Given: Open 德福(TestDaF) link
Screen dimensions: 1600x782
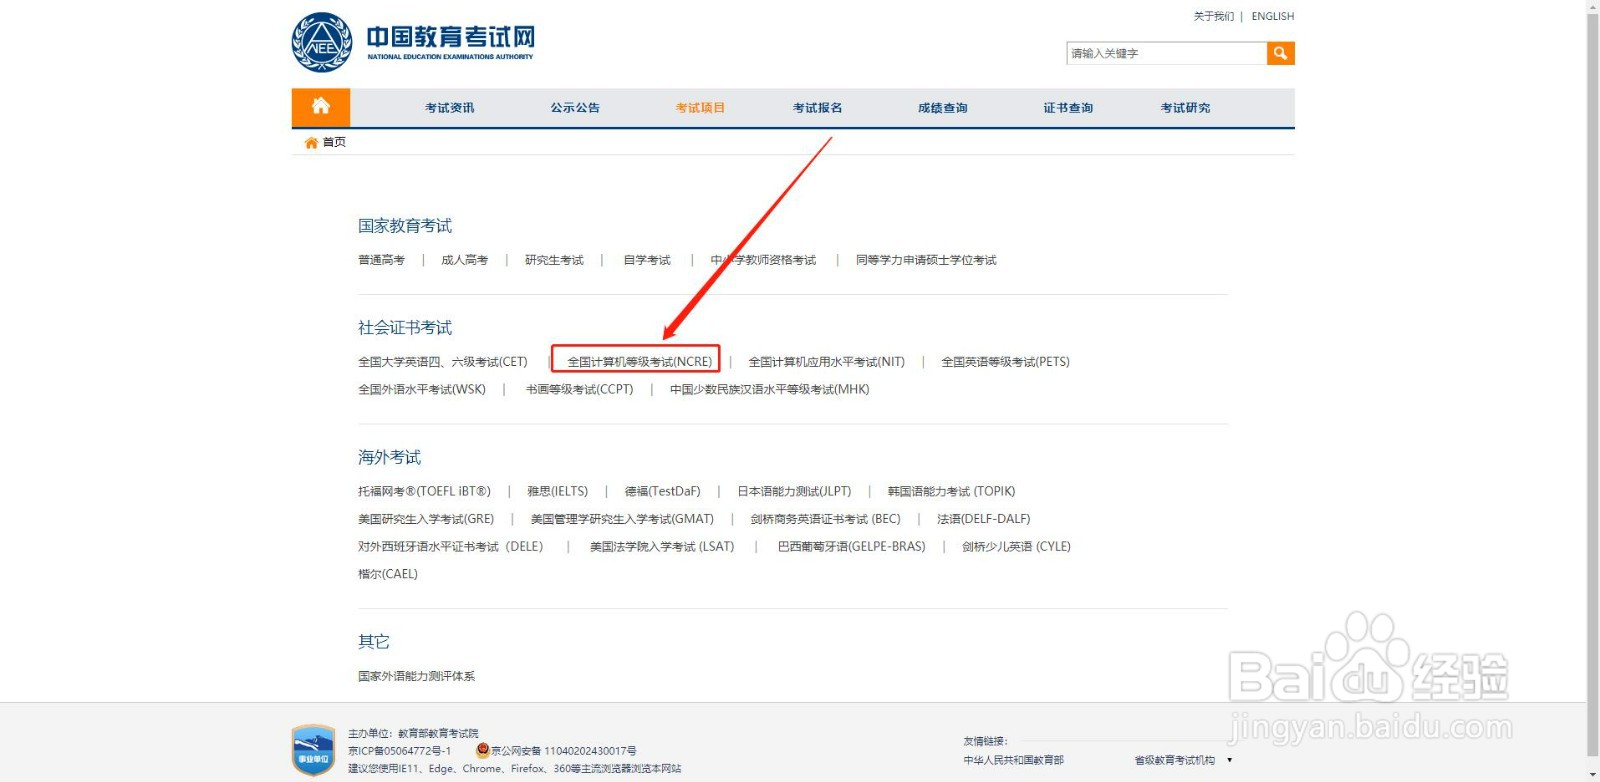Looking at the screenshot, I should coord(663,491).
